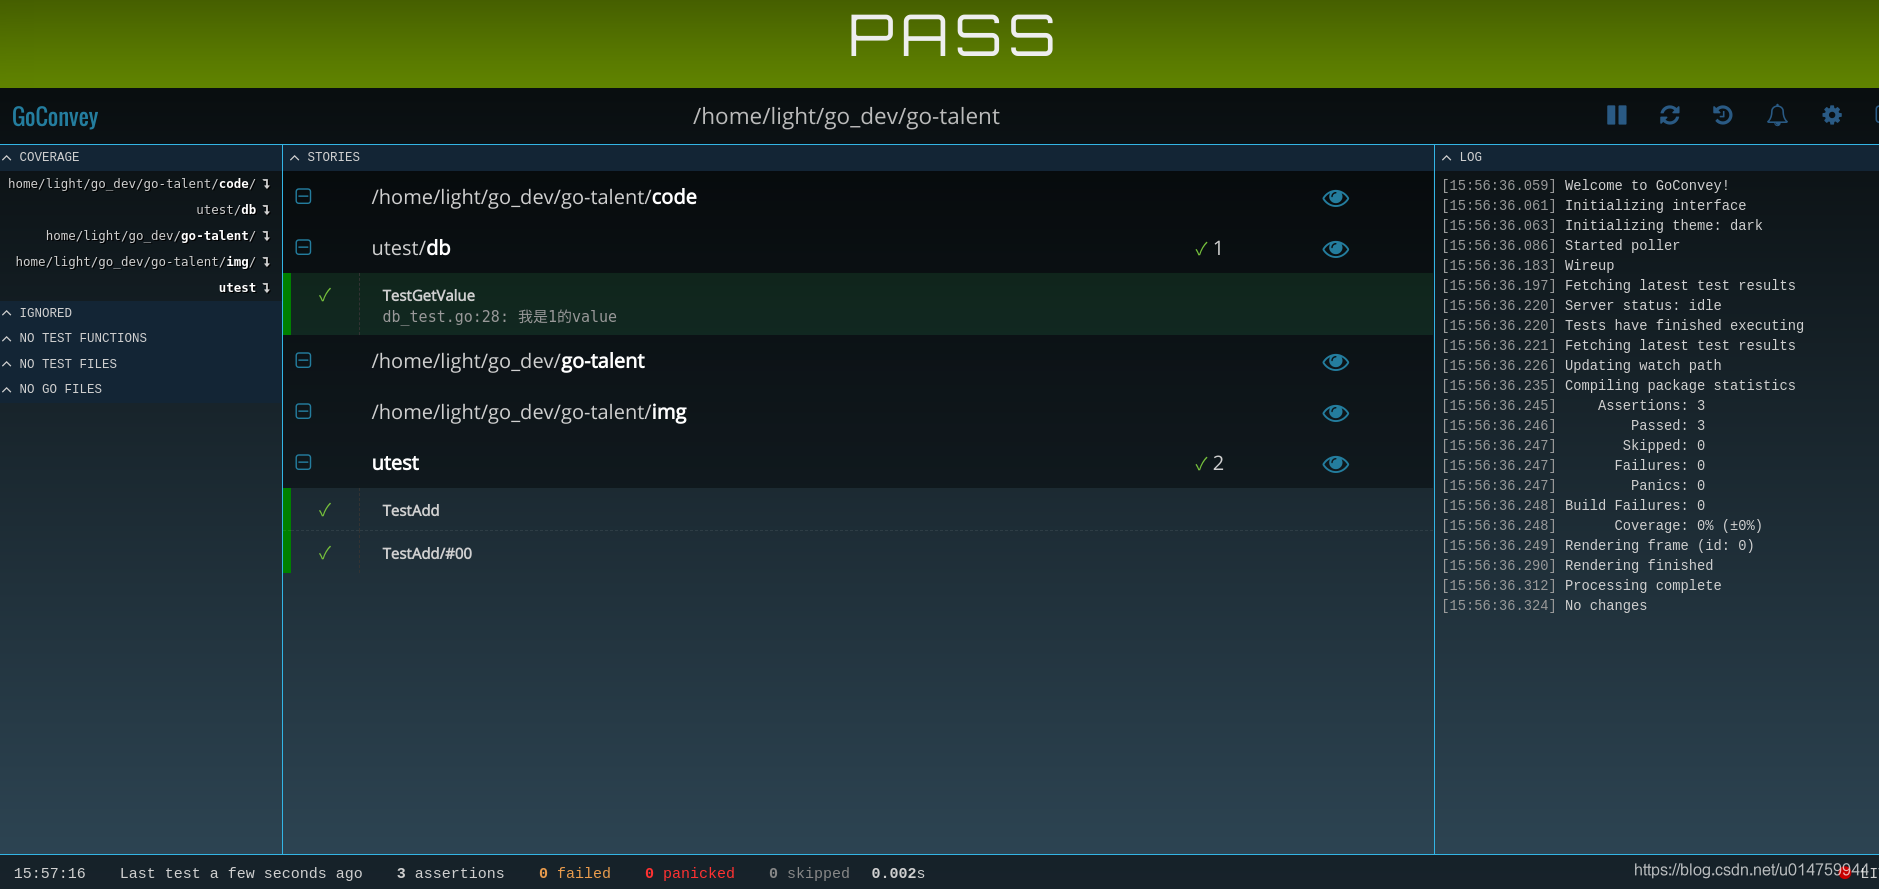1879x889 pixels.
Task: Select utest/db story title
Action: pyautogui.click(x=411, y=248)
